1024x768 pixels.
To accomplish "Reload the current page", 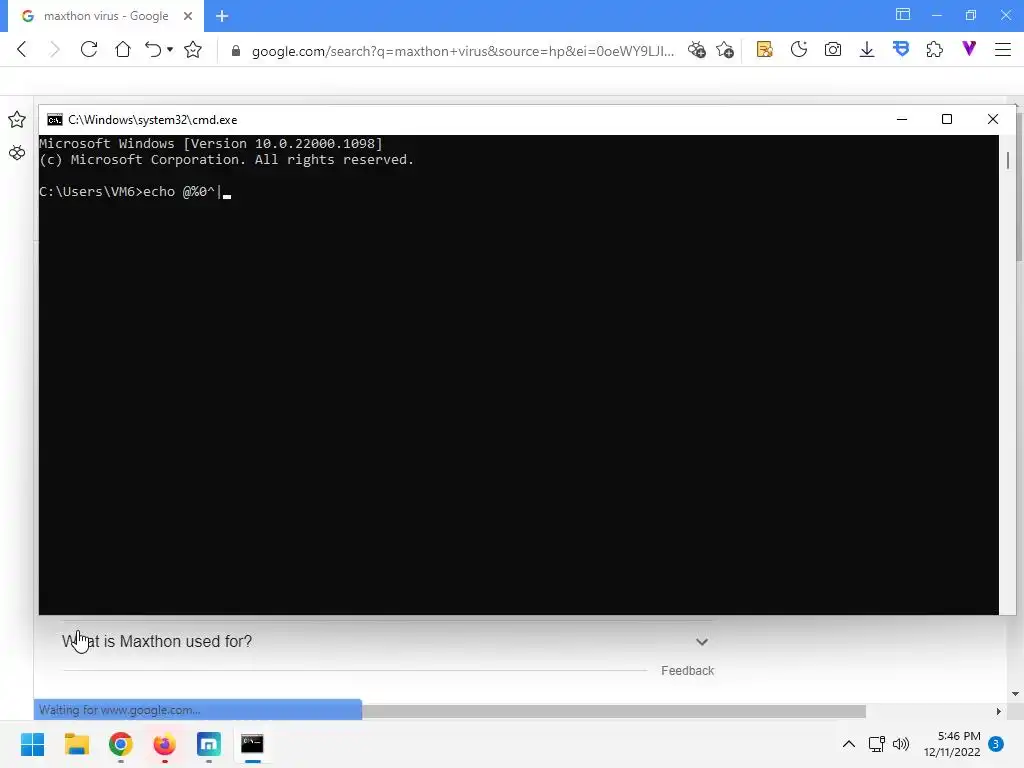I will click(x=89, y=50).
